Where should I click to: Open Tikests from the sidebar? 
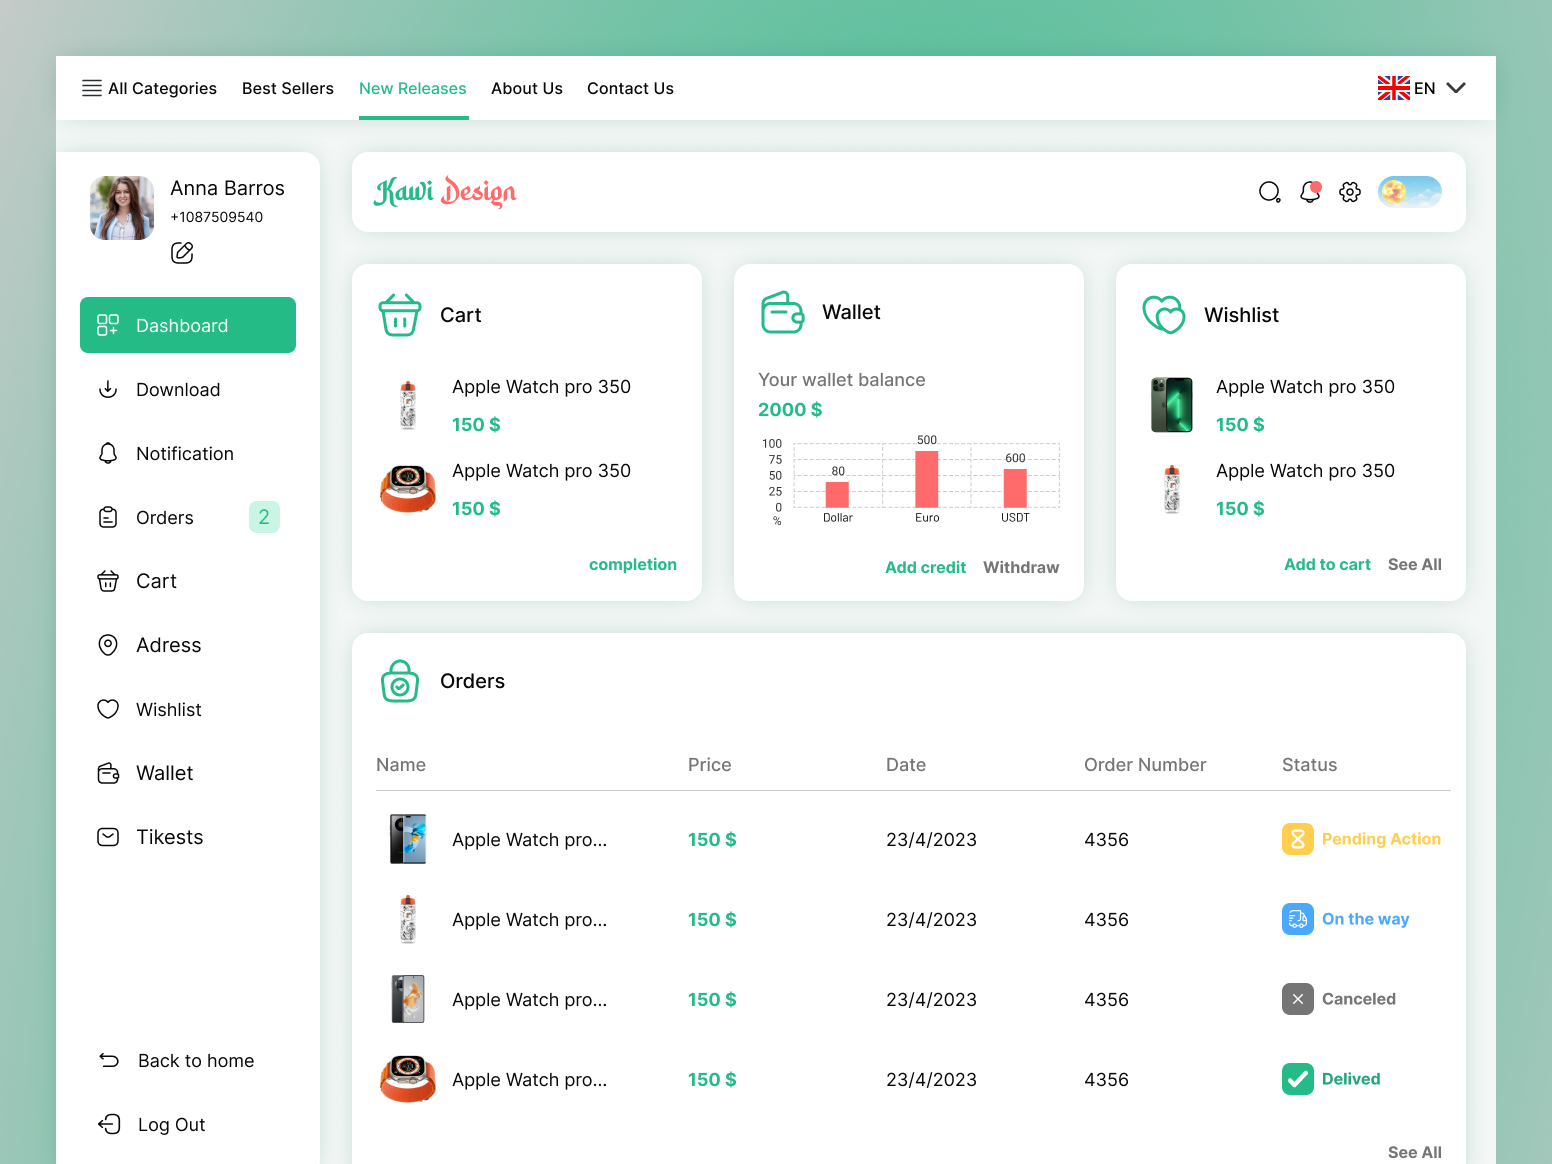[x=169, y=837]
